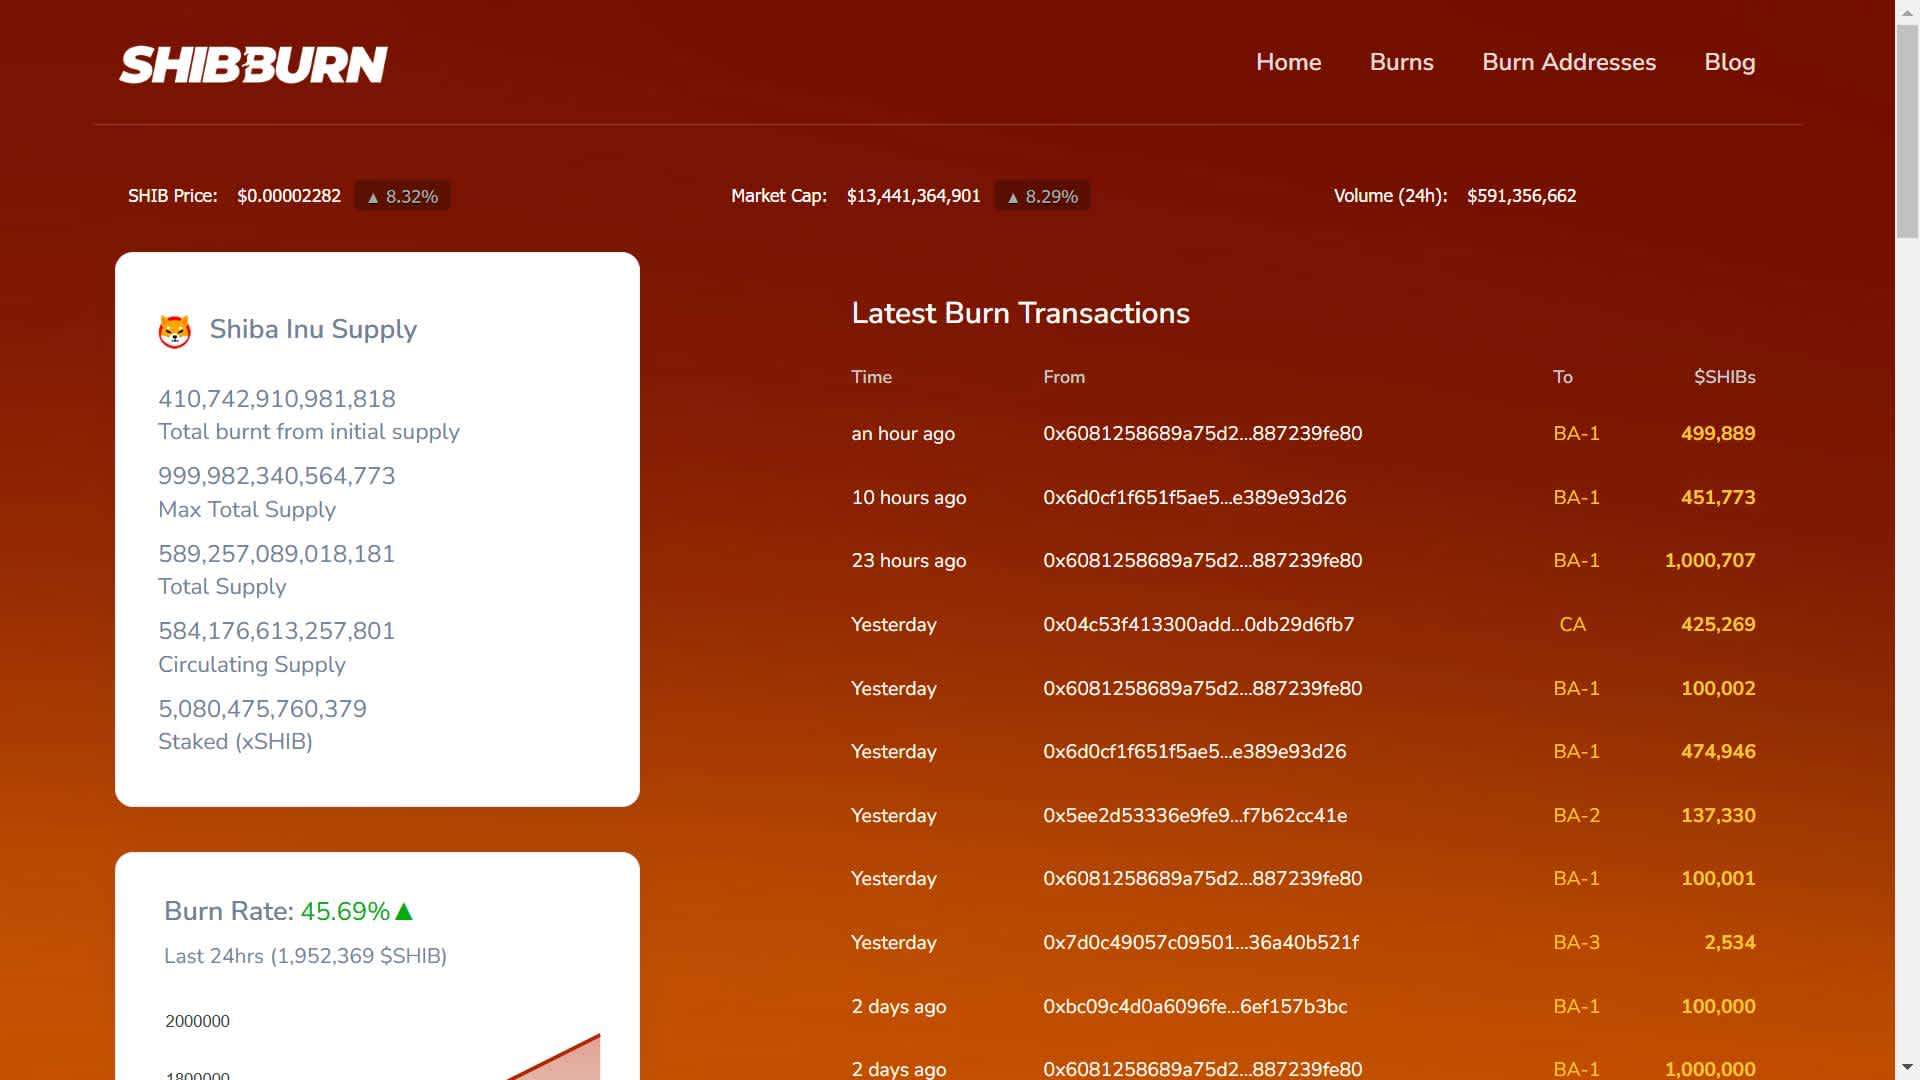Click BA-1 in the '23 hours ago' row
Viewport: 1920px width, 1080px height.
(x=1576, y=560)
